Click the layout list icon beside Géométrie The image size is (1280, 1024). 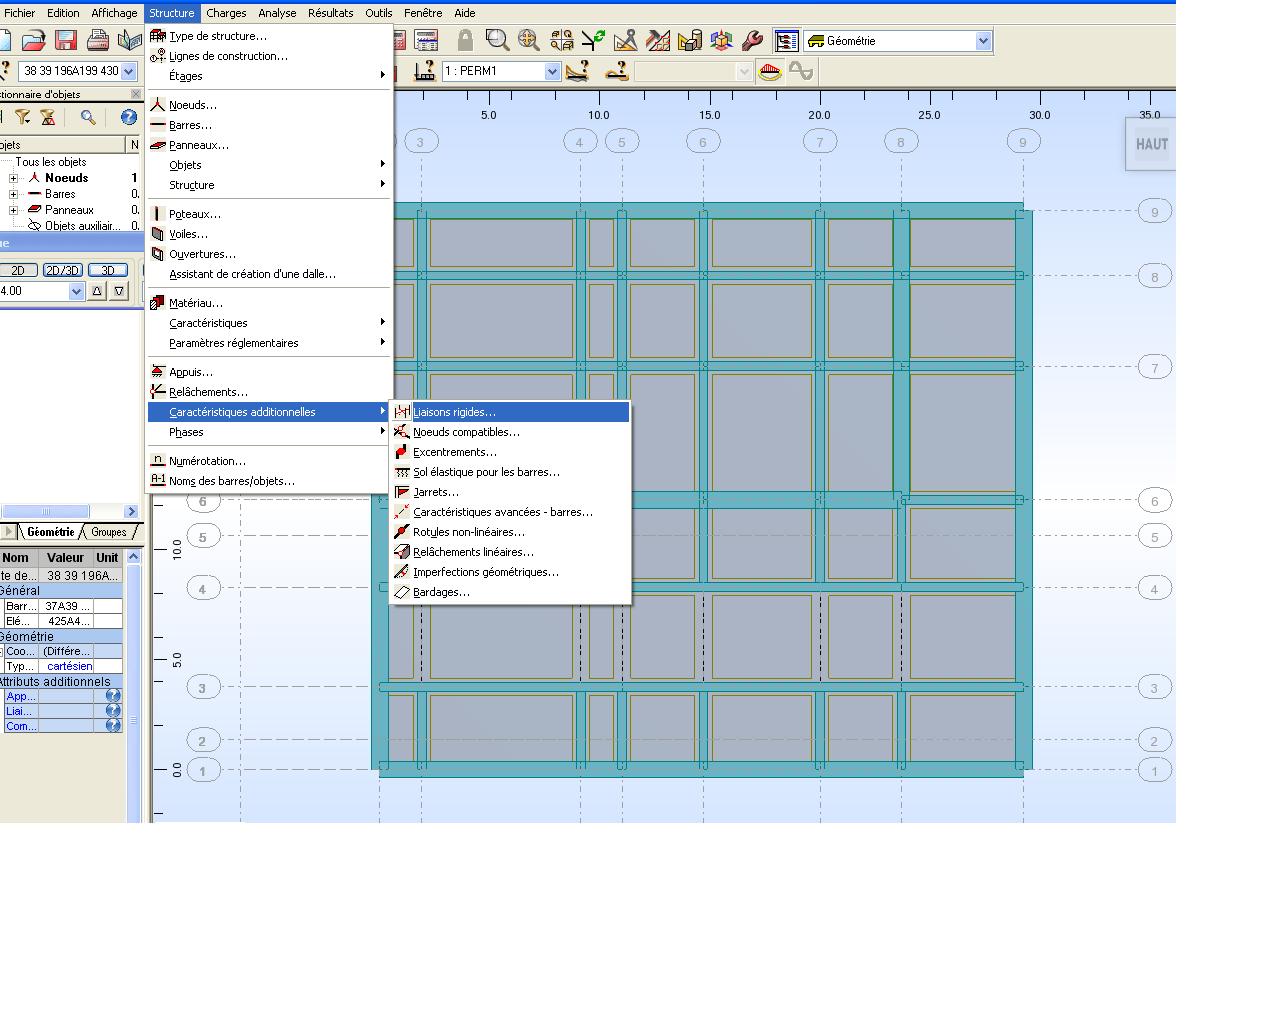[787, 41]
